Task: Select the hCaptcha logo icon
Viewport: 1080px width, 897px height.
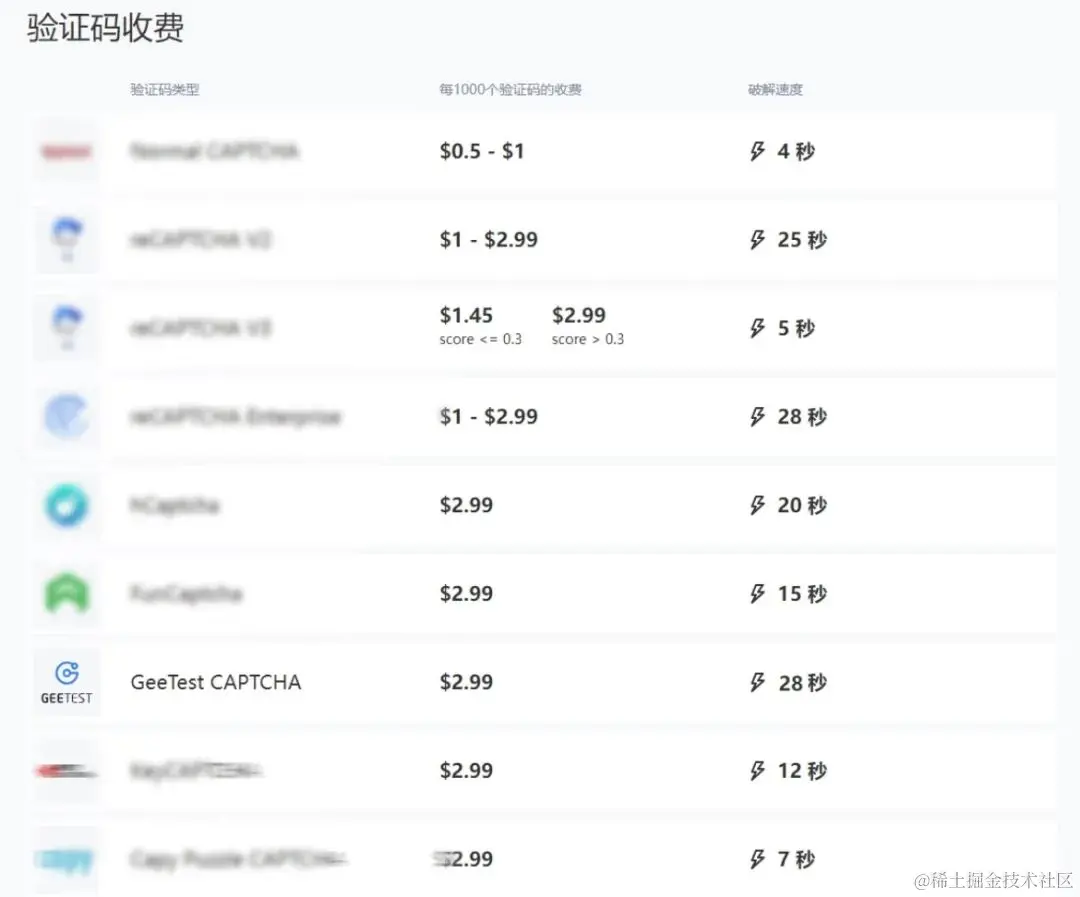Action: click(66, 505)
